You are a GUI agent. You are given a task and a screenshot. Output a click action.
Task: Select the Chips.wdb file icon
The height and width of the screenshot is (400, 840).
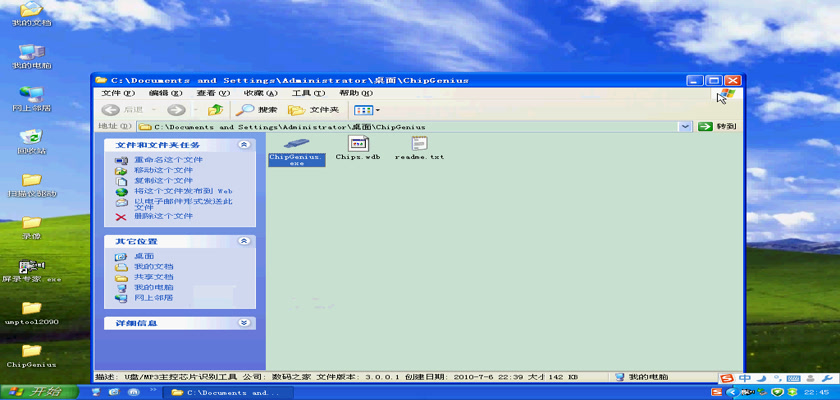click(358, 144)
